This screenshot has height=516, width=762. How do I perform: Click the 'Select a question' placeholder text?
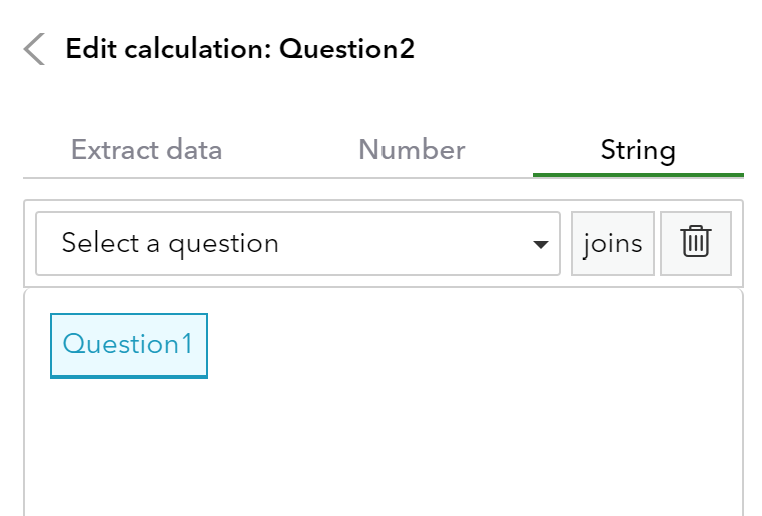[170, 243]
